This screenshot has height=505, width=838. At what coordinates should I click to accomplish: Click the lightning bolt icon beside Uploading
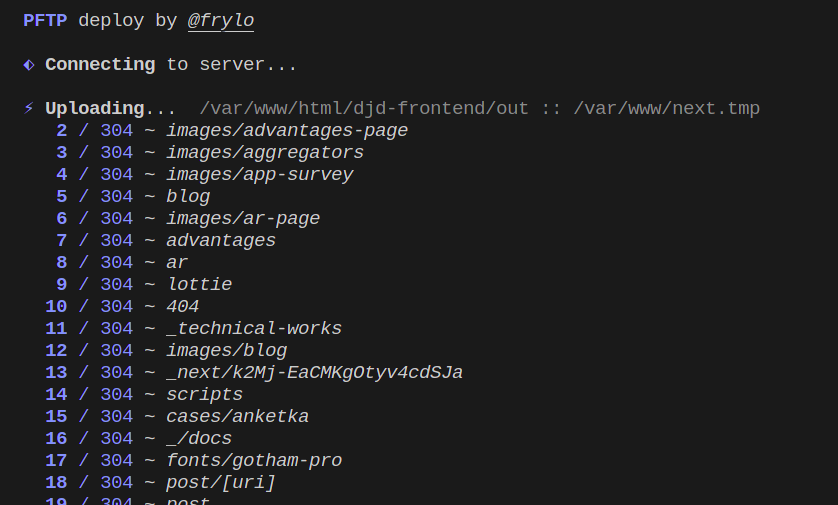coord(29,108)
